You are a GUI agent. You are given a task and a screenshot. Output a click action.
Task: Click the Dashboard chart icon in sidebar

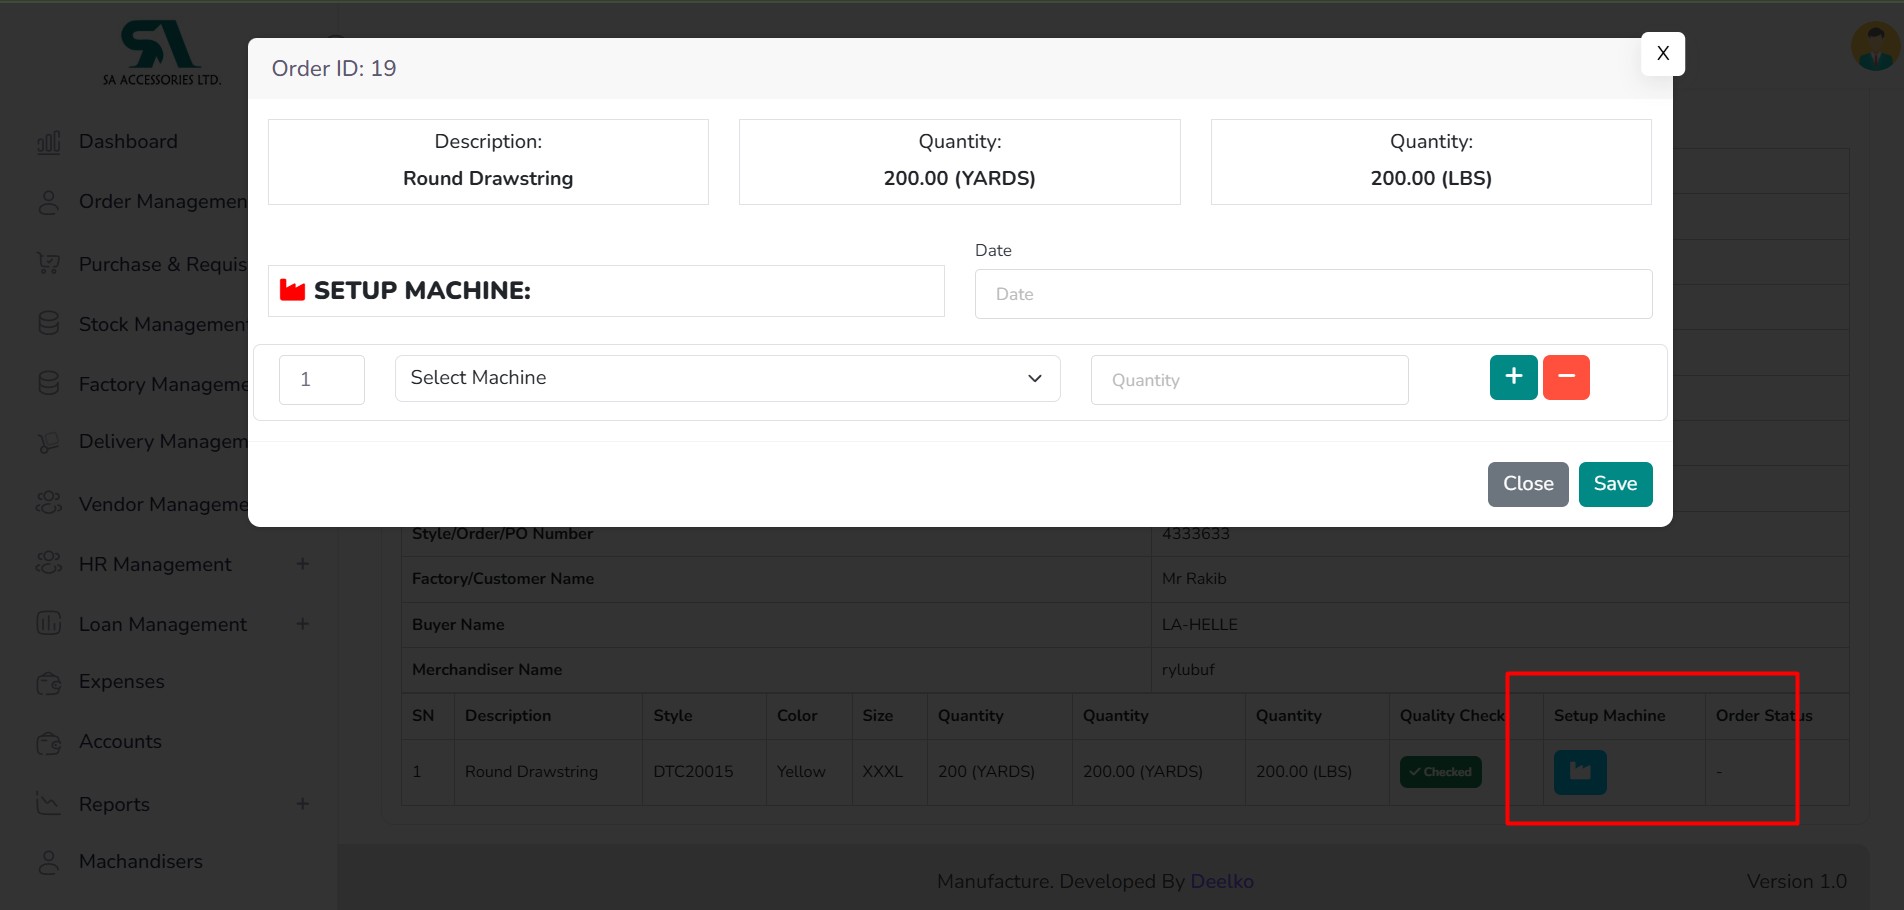point(49,142)
